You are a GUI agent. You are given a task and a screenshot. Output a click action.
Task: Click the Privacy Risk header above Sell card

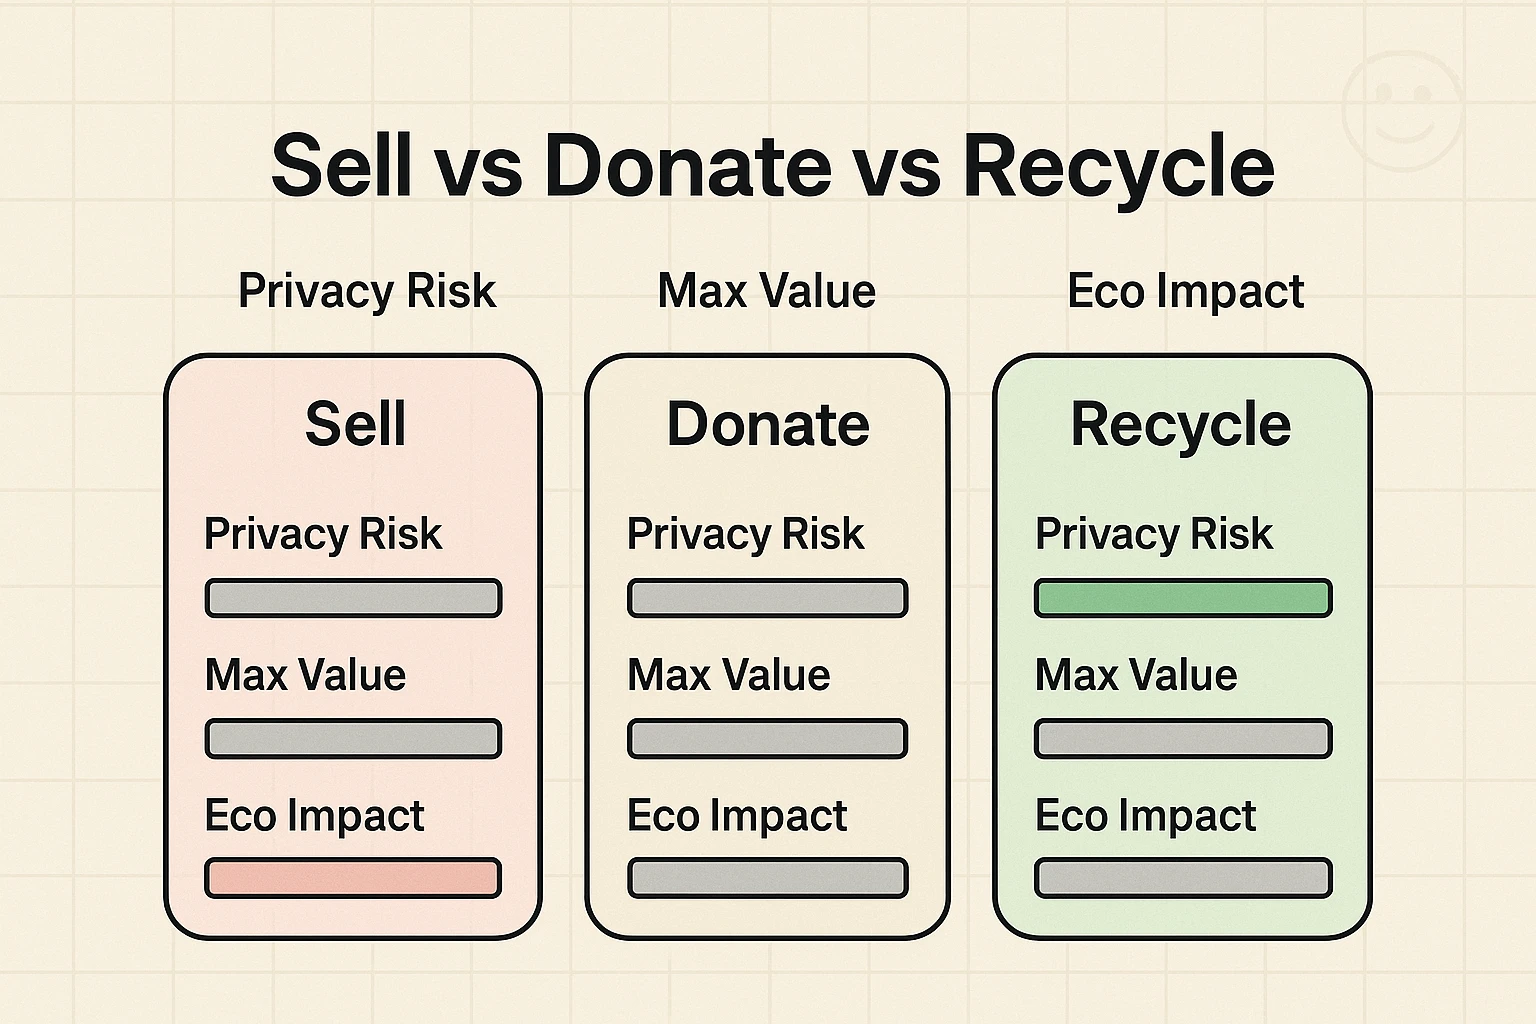367,291
